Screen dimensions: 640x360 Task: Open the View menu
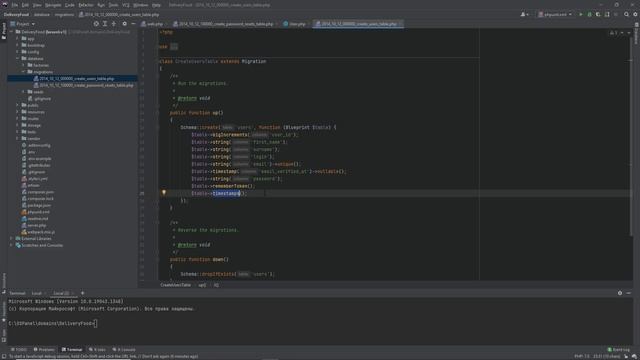[x=37, y=5]
